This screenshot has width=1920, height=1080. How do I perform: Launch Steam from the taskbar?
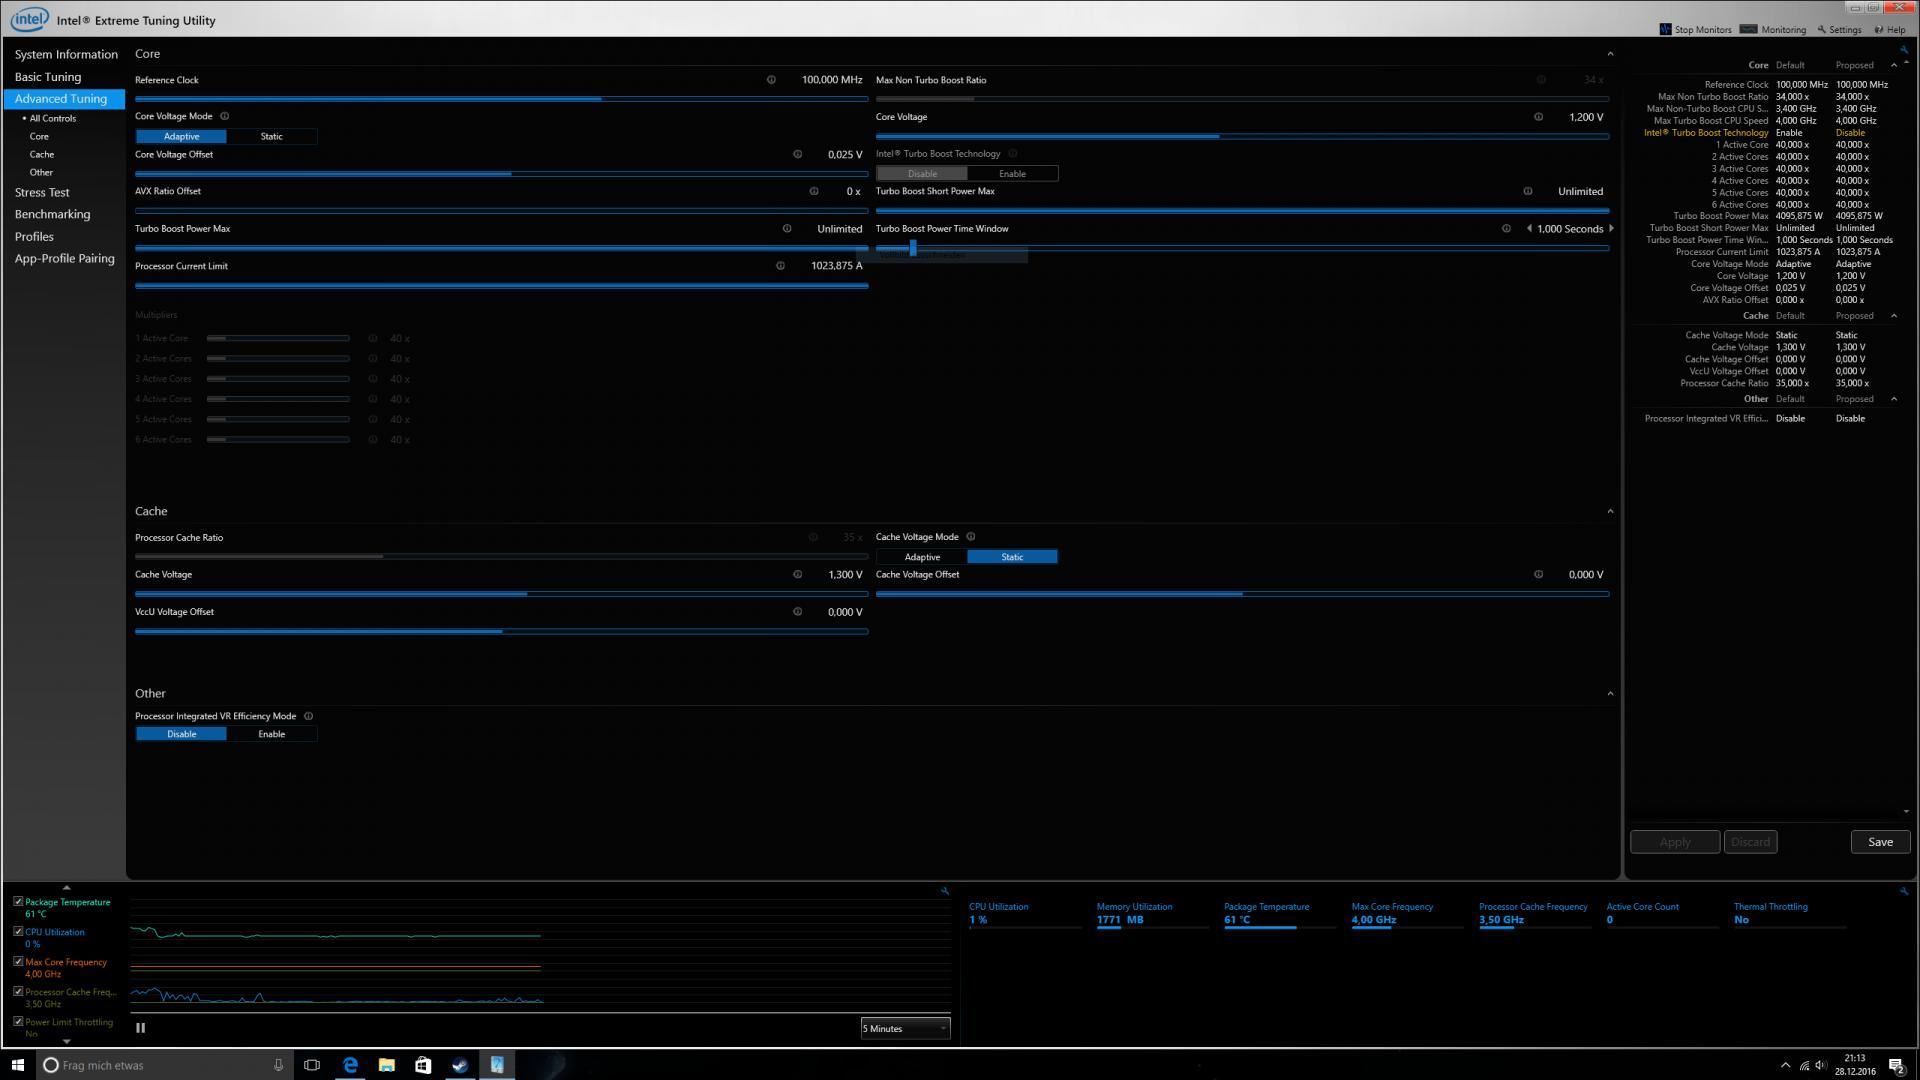coord(460,1065)
